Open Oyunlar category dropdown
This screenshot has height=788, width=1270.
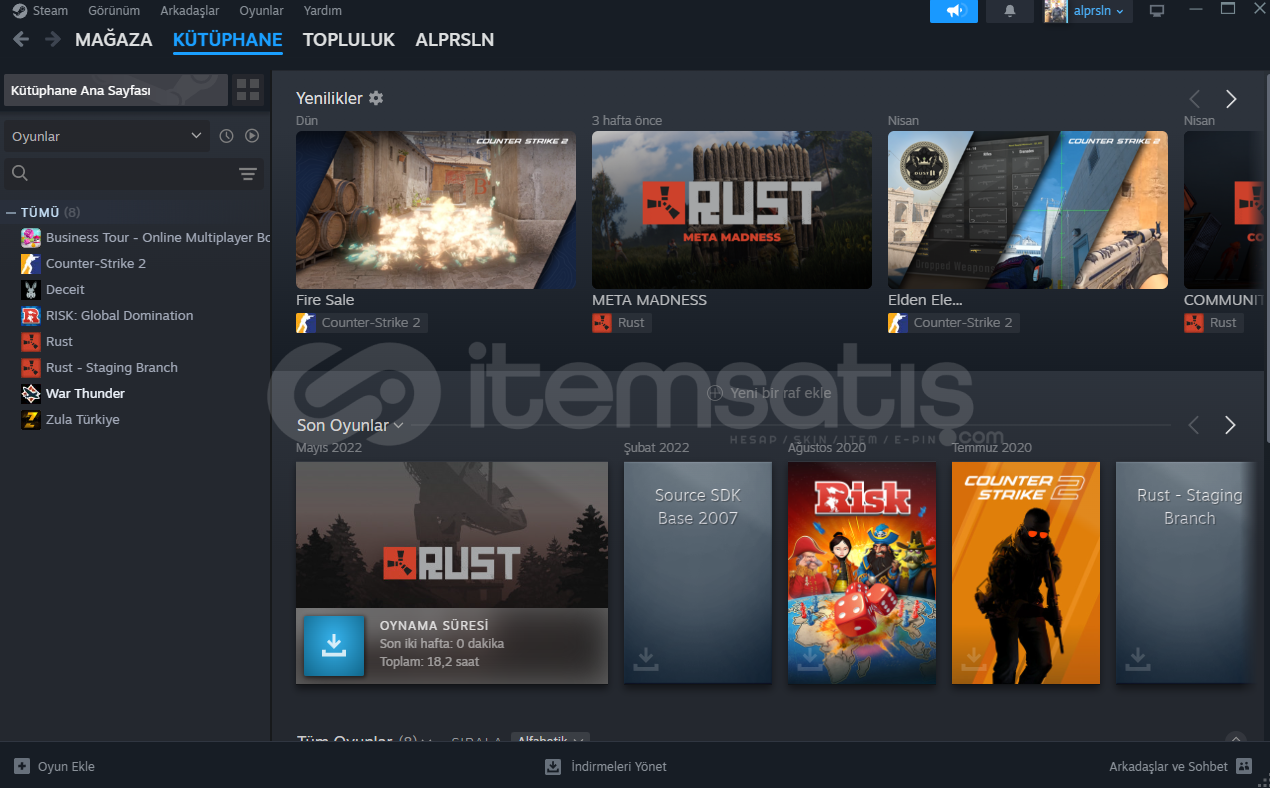106,136
